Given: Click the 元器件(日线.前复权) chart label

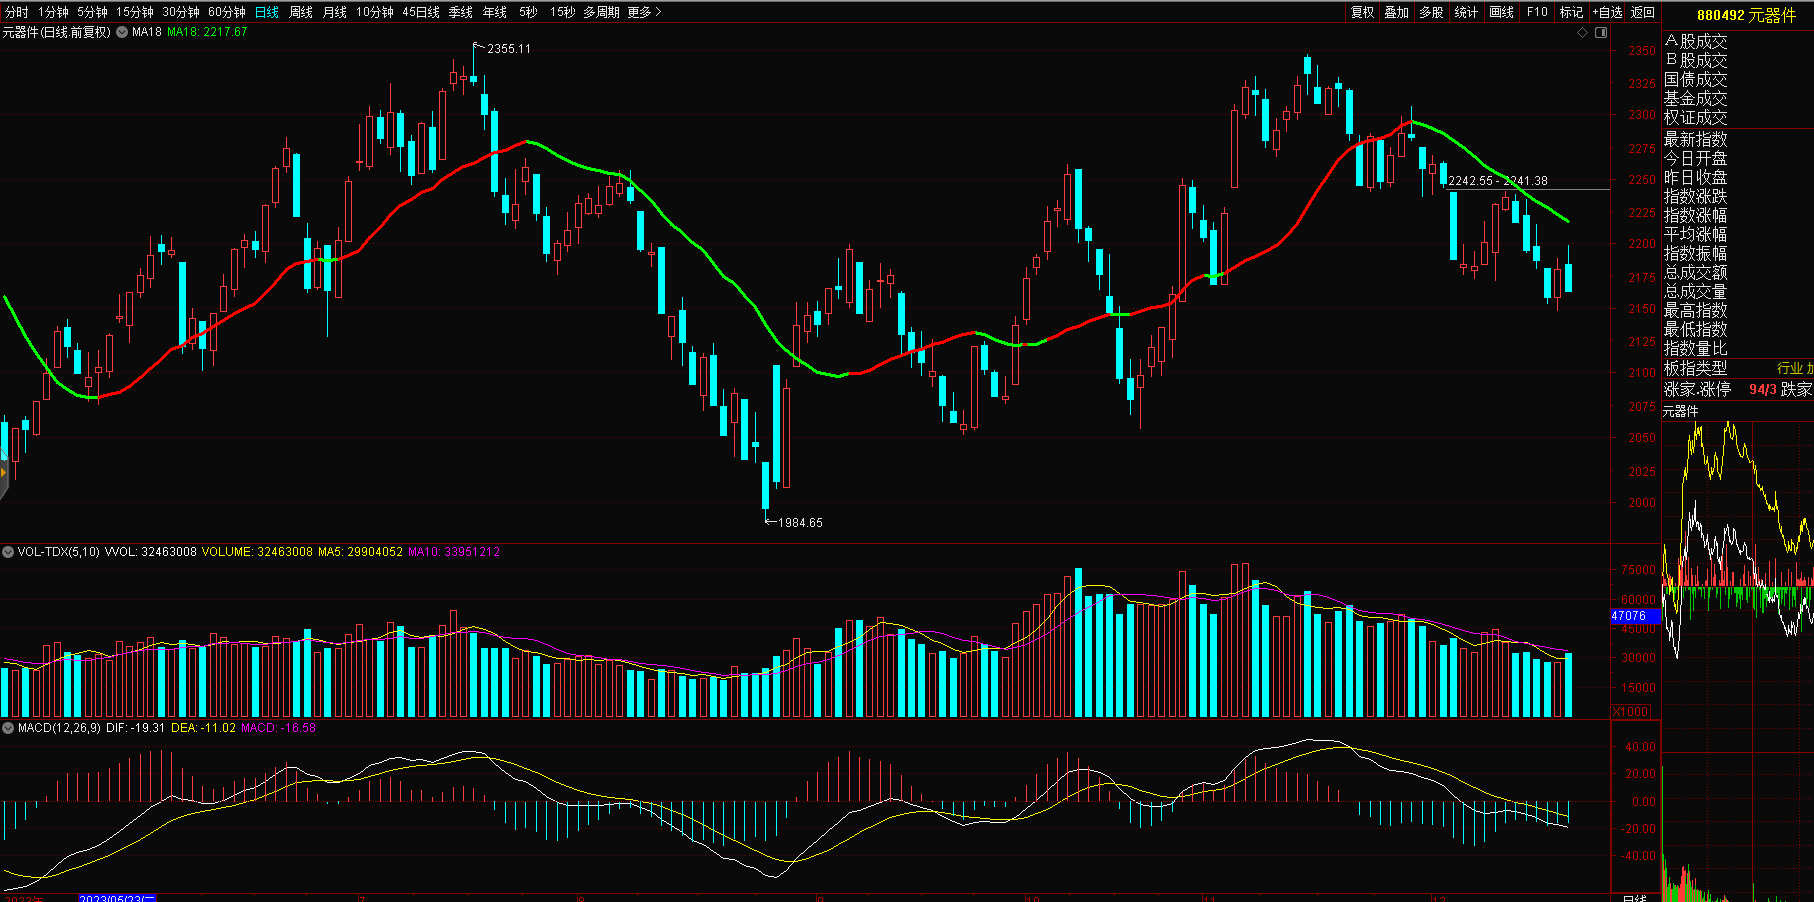Looking at the screenshot, I should tap(56, 32).
